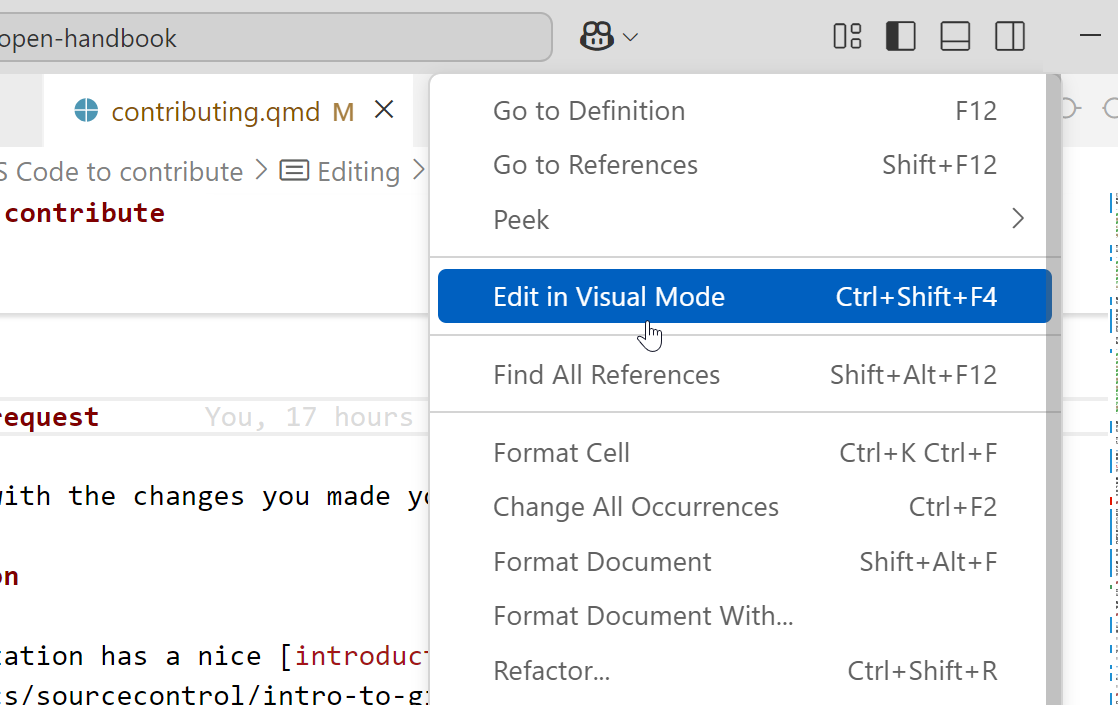Click the minimap scrollbar on right edge
This screenshot has height=705, width=1118.
[x=1112, y=400]
